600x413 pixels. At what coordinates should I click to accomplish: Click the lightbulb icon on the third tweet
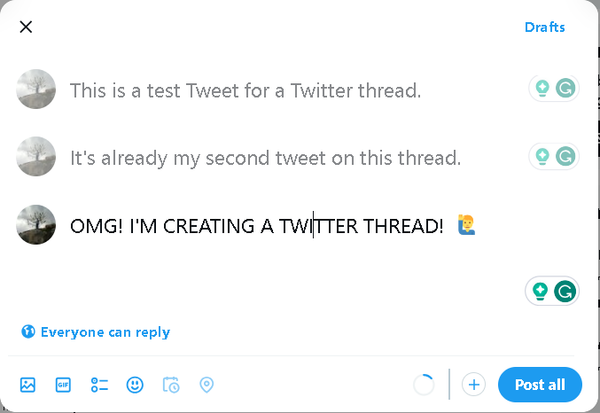coord(540,291)
